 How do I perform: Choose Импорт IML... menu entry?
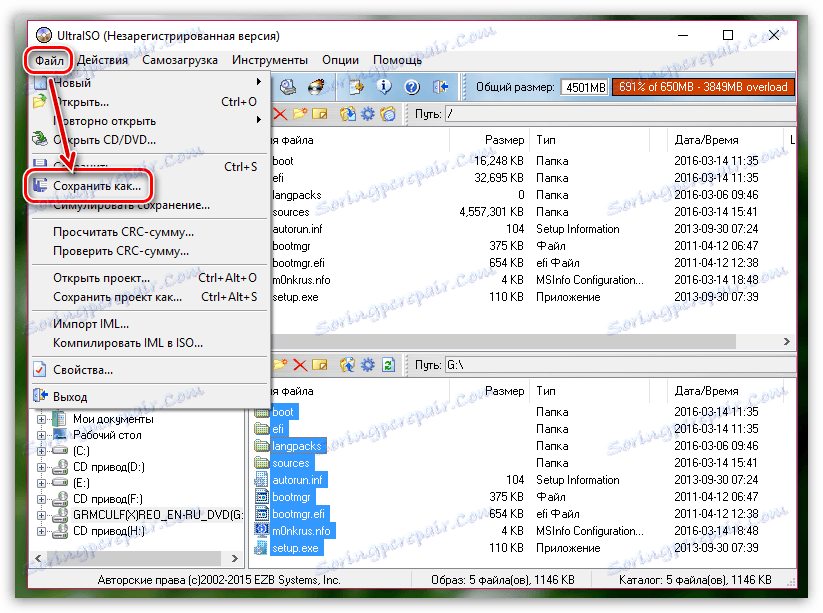pos(149,324)
